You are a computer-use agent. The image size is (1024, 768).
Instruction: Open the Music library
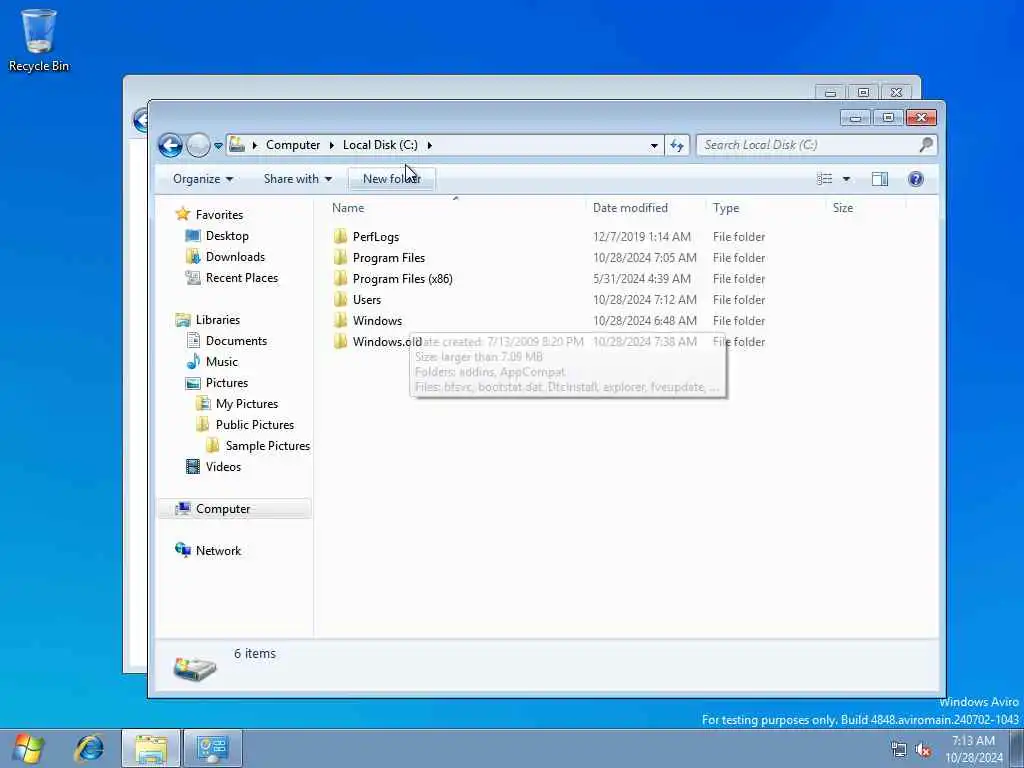221,362
